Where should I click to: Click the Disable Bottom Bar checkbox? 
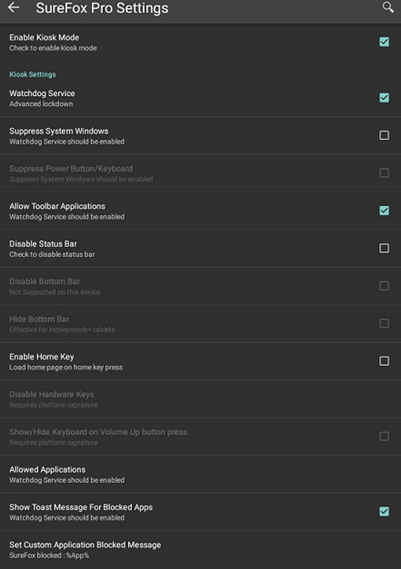pyautogui.click(x=384, y=286)
